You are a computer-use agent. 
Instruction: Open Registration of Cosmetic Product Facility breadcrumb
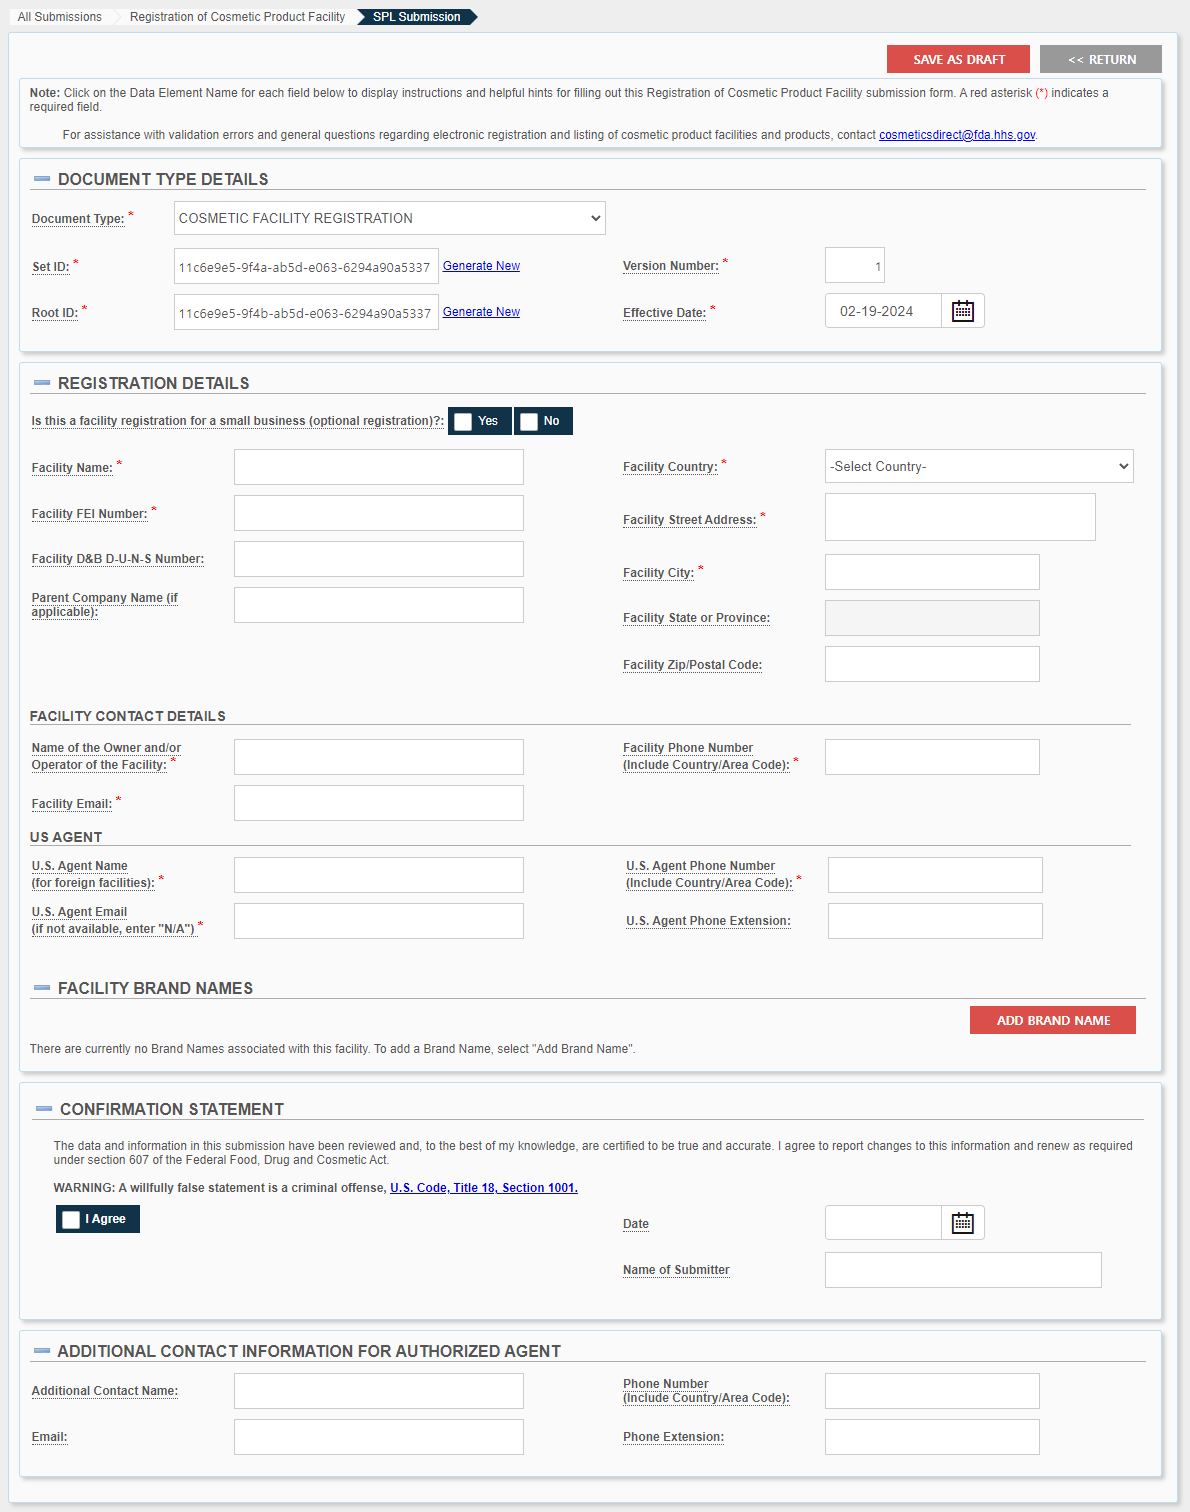coord(237,17)
